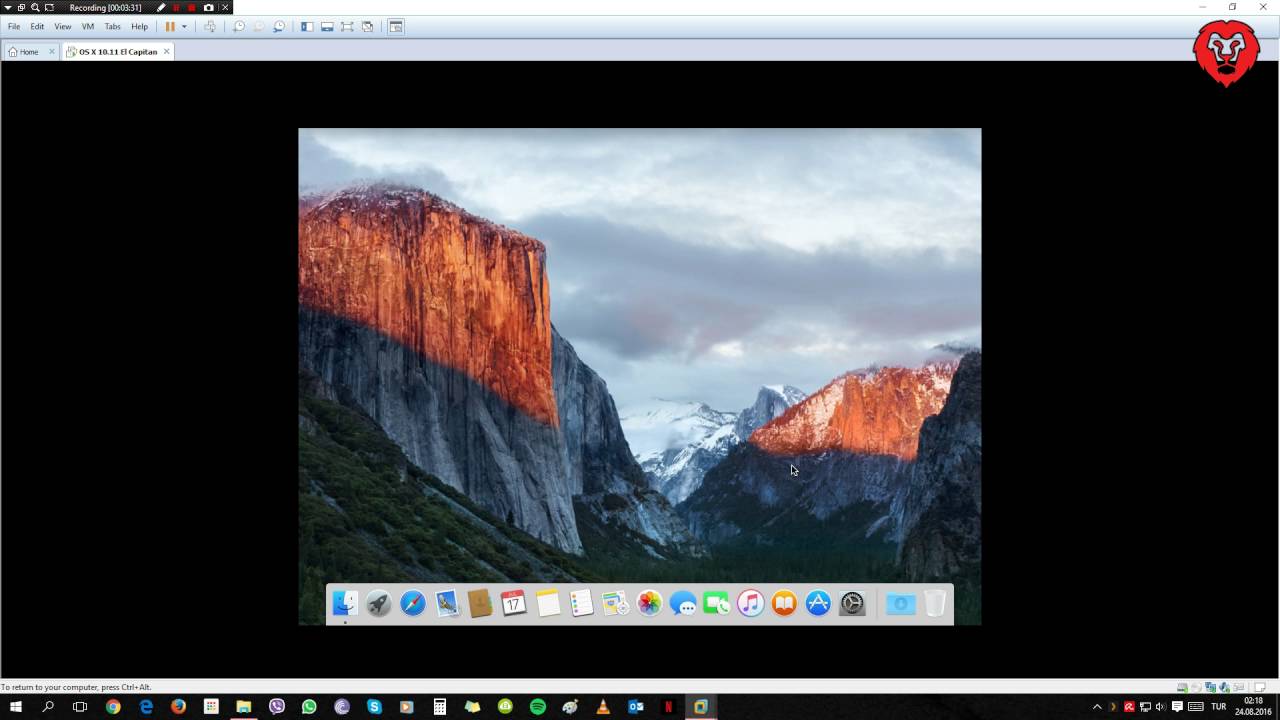Screen dimensions: 1280x720
Task: Take a snapshot of the virtual machine
Action: coord(239,26)
